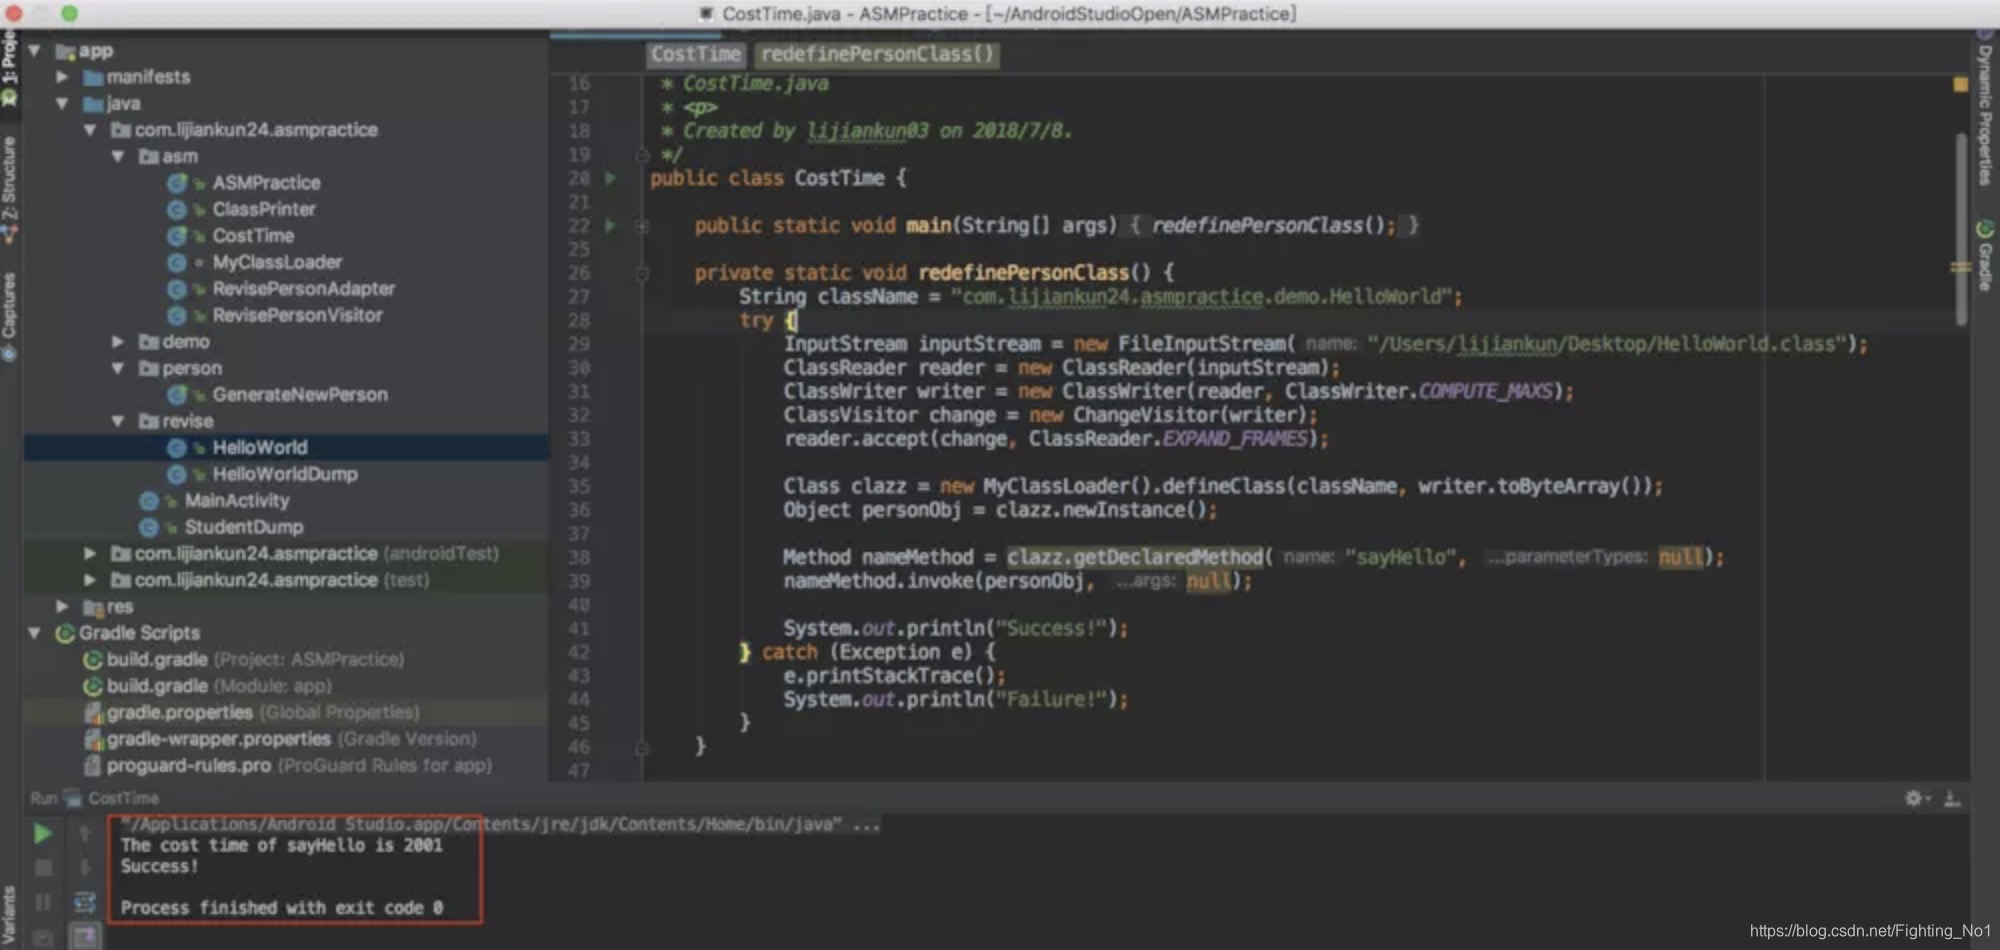
Task: Click the redefinePersonClass() breadcrumb
Action: 877,54
